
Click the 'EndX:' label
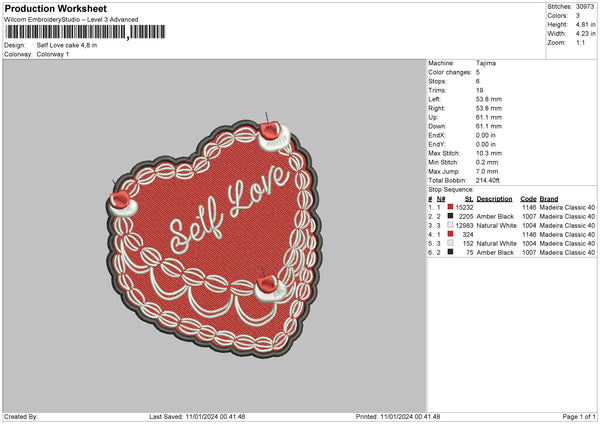[437, 135]
